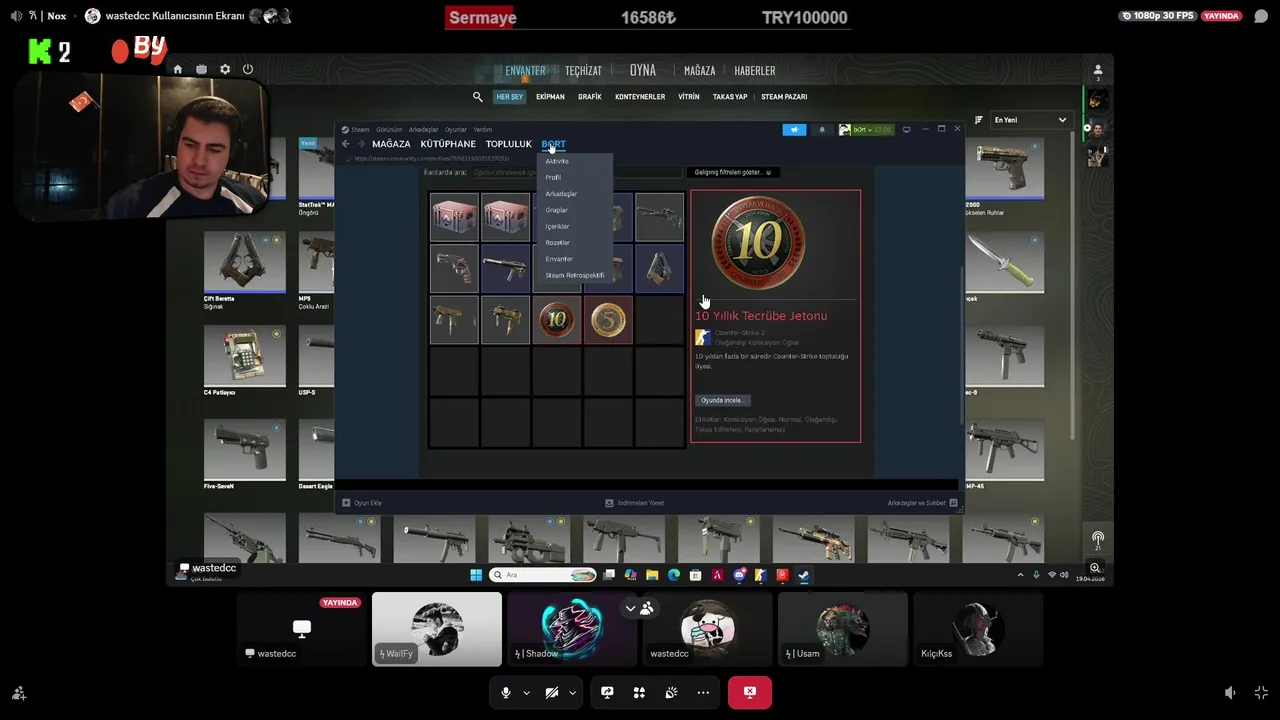This screenshot has width=1280, height=720.
Task: Select Shadow participant tile
Action: pyautogui.click(x=572, y=629)
